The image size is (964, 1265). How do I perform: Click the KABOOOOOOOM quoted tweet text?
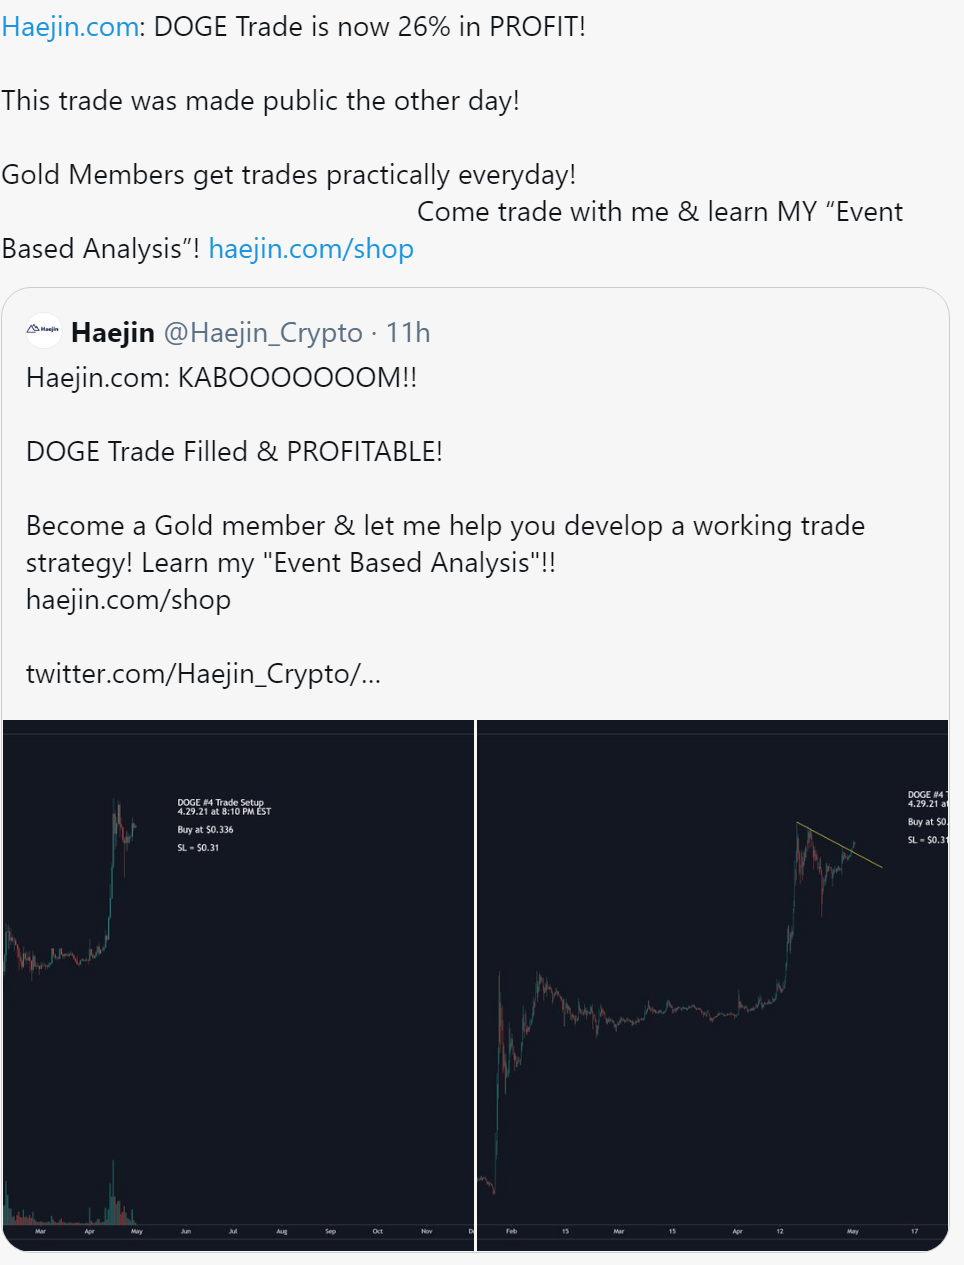point(222,378)
